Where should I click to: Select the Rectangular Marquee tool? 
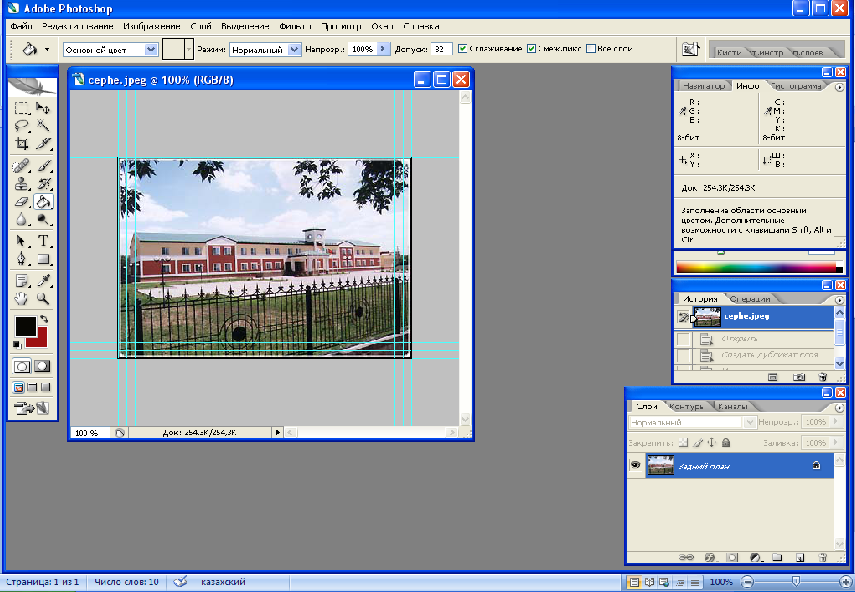pyautogui.click(x=22, y=107)
